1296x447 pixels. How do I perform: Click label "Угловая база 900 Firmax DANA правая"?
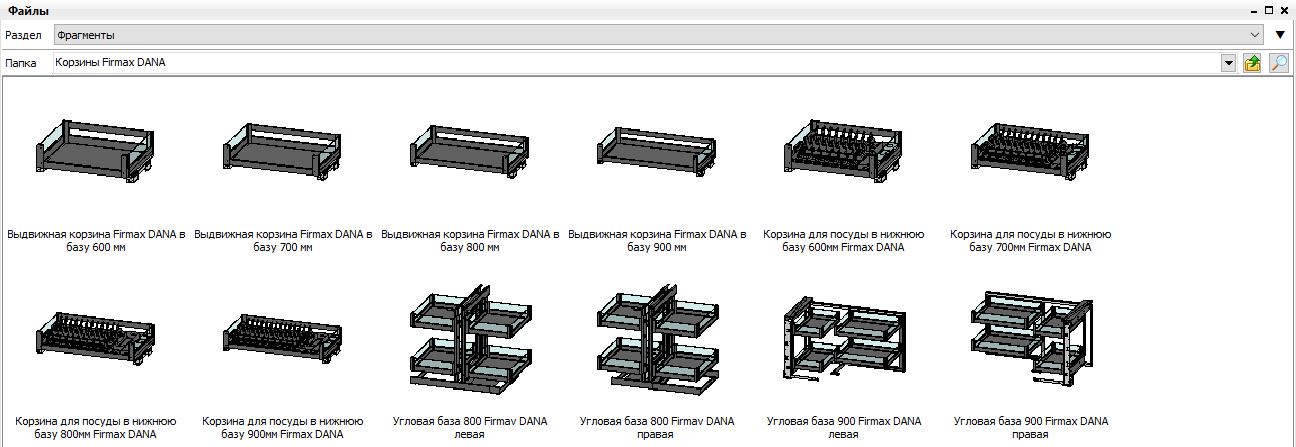click(1031, 428)
